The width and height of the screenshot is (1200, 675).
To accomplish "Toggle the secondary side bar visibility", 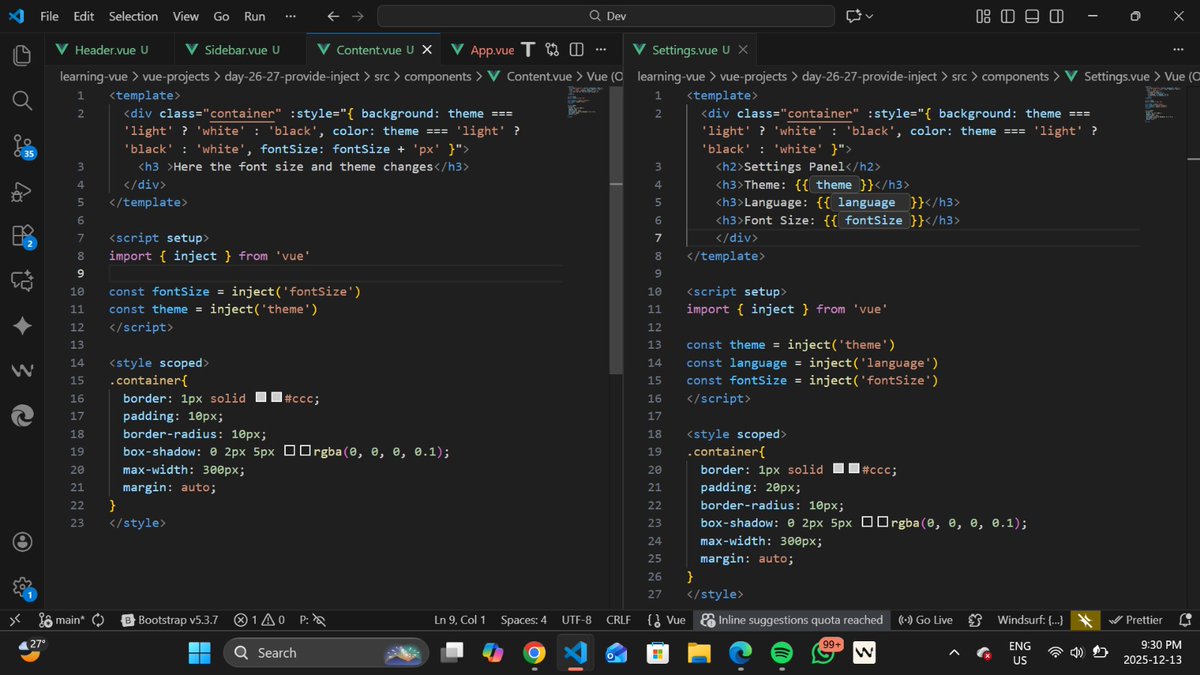I will [x=1057, y=16].
